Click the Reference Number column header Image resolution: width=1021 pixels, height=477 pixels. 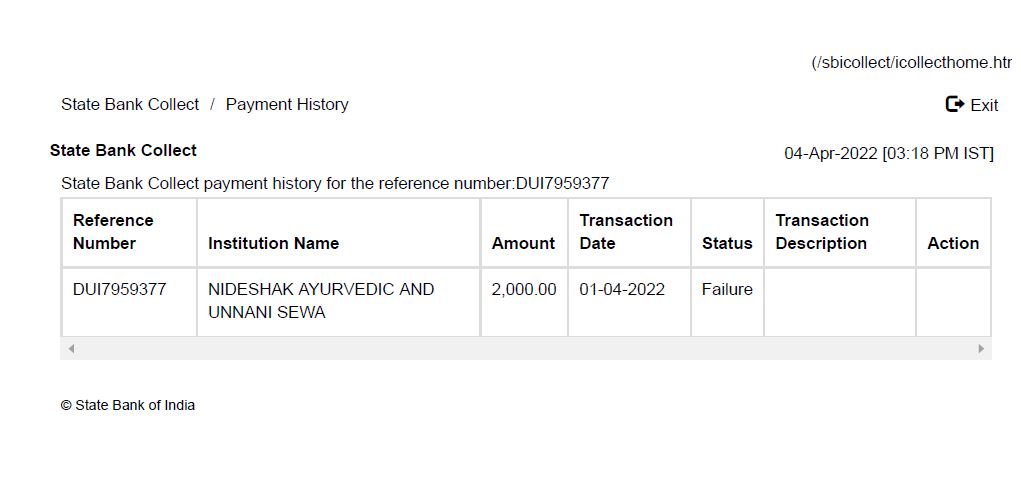coord(113,232)
